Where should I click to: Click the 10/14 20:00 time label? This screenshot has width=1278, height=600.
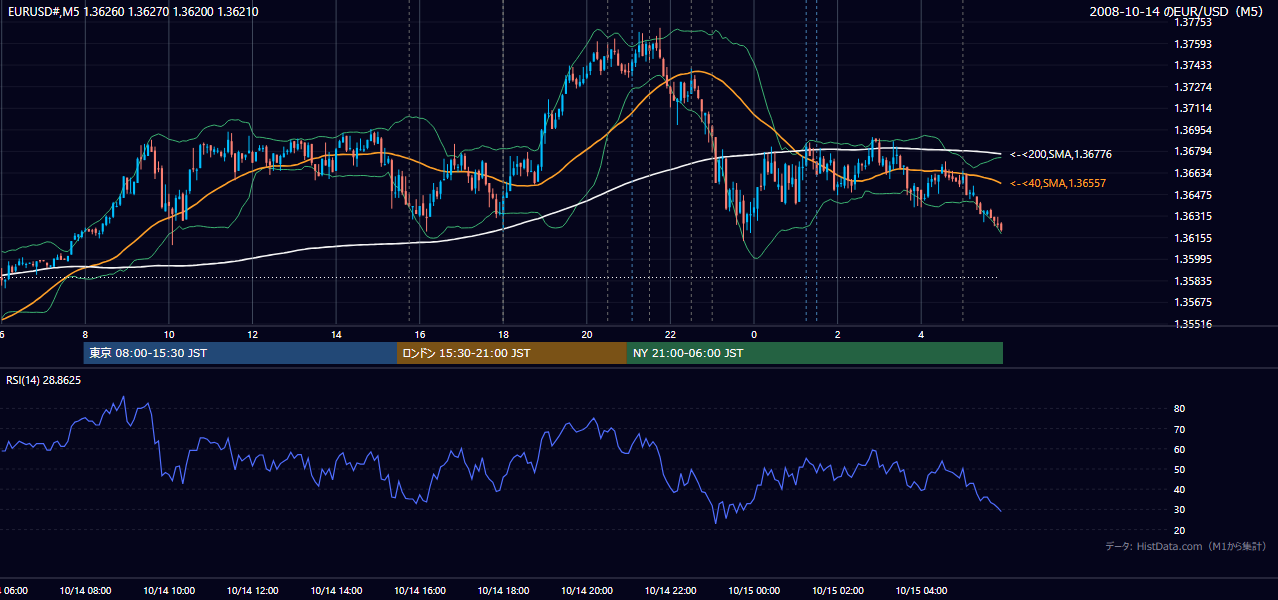[587, 591]
